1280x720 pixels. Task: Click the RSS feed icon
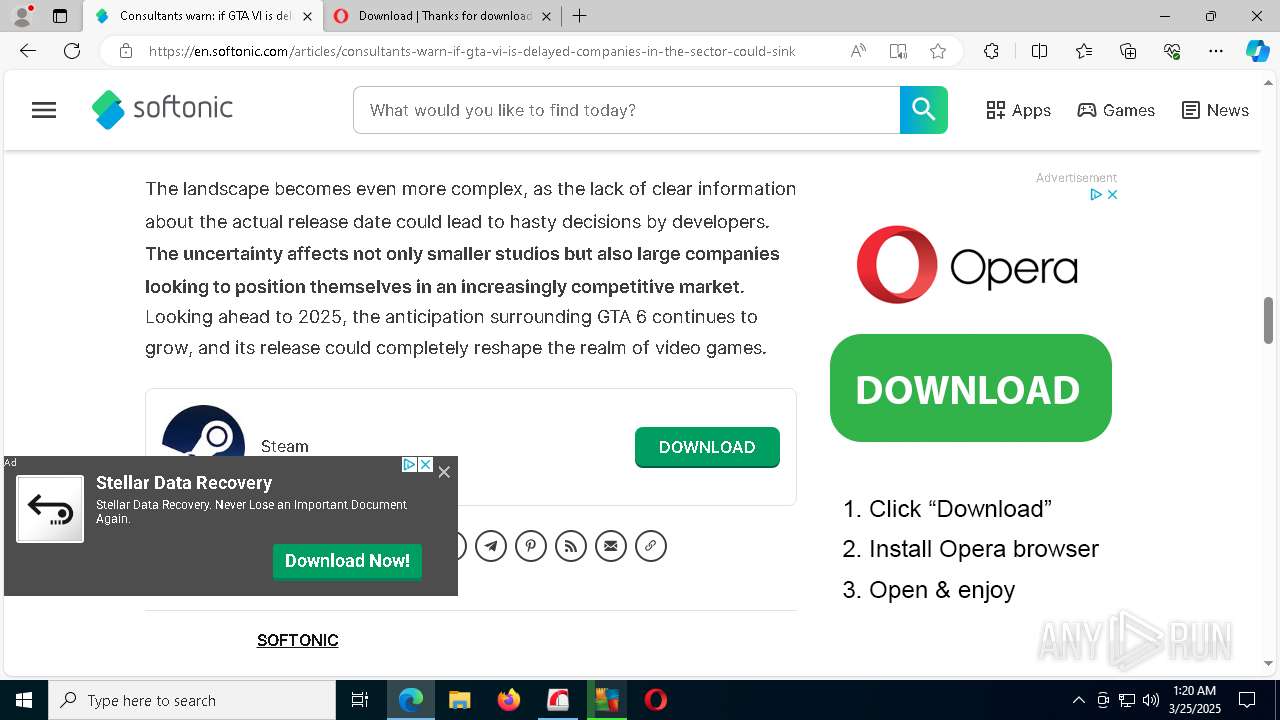[571, 546]
